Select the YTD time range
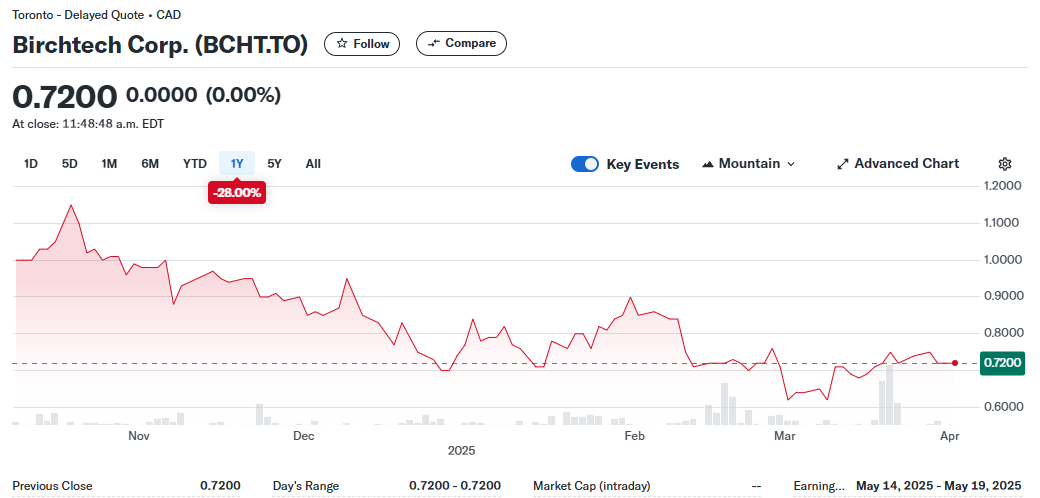 coord(195,164)
